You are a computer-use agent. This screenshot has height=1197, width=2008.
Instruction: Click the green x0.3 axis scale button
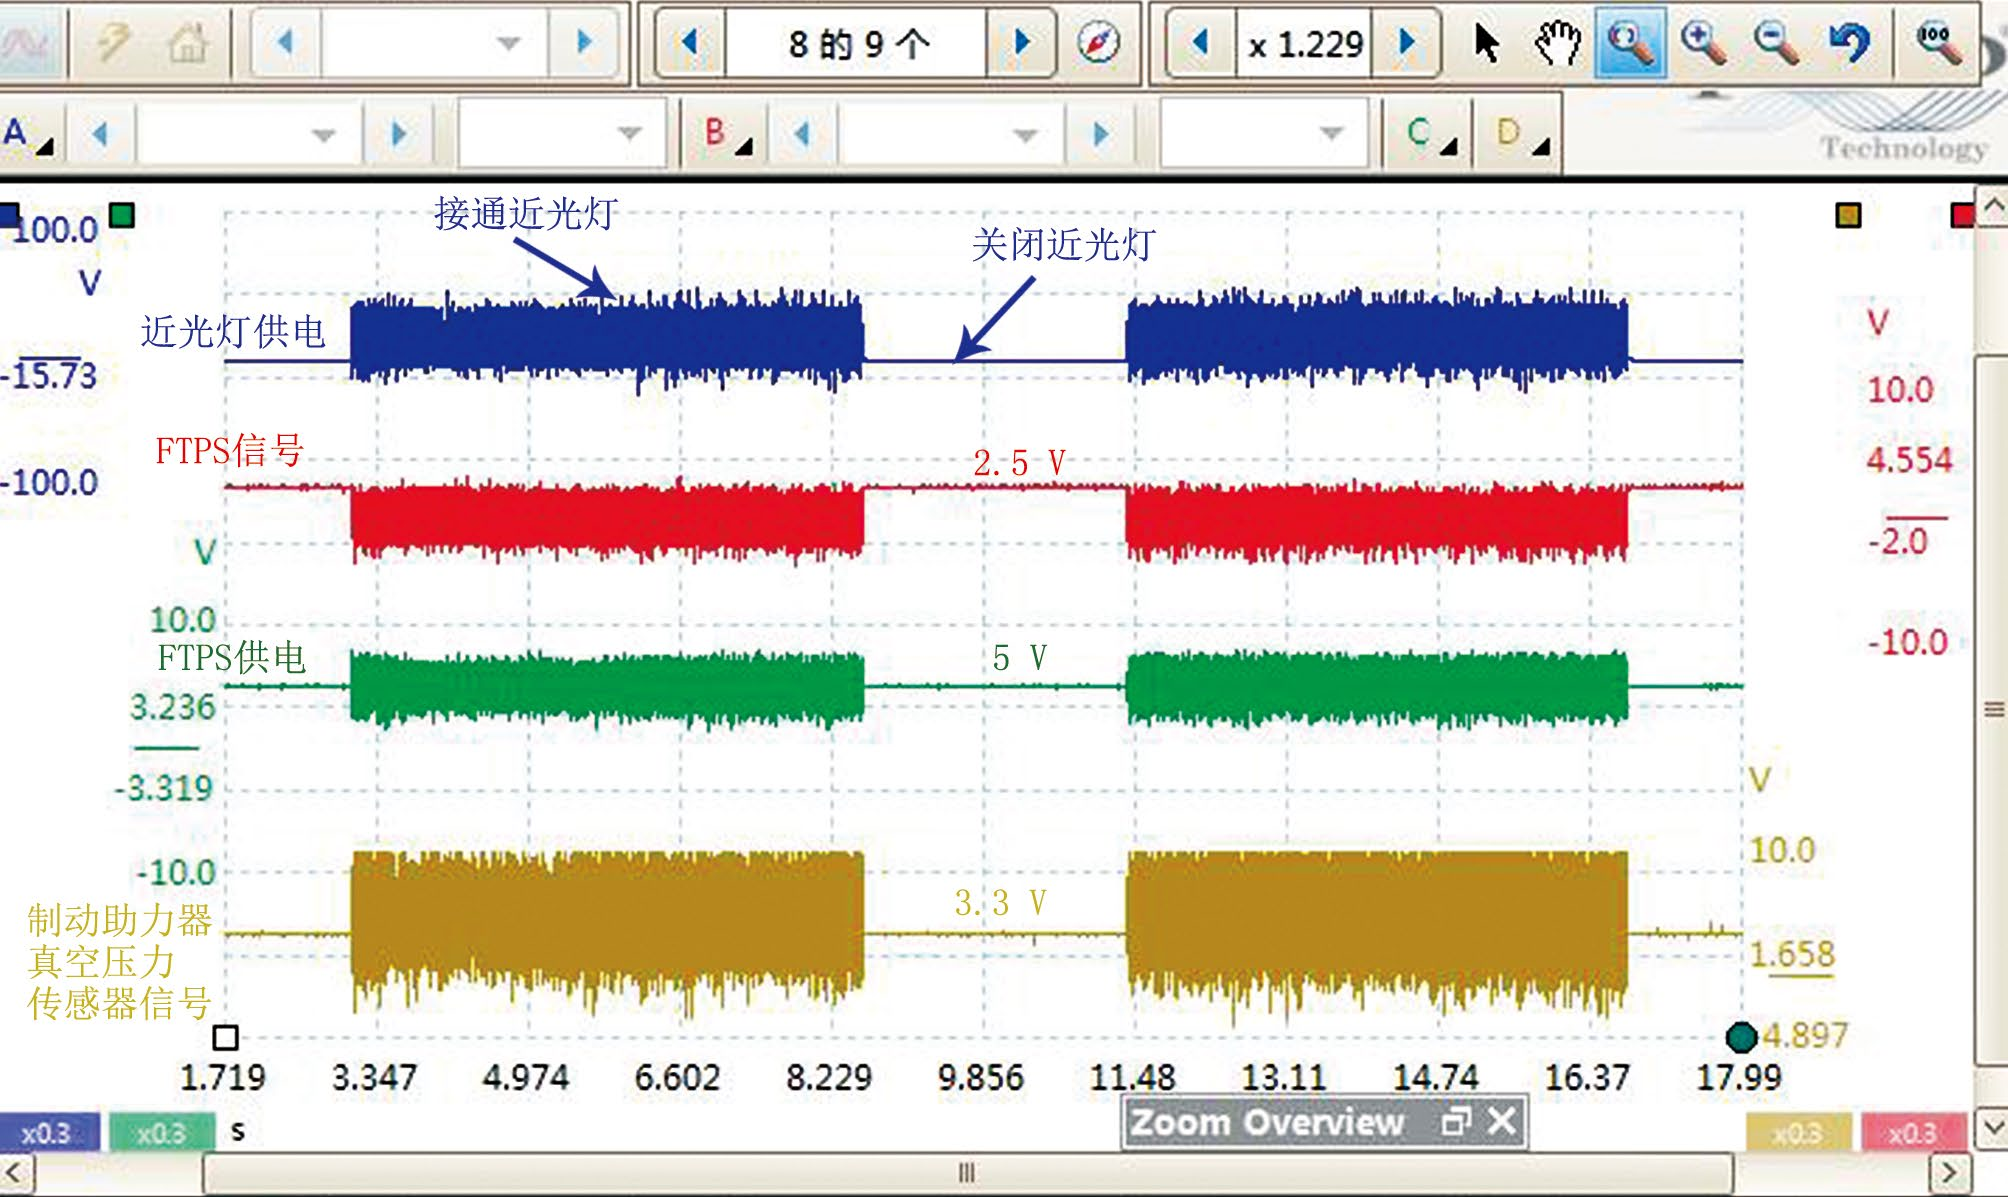tap(162, 1133)
